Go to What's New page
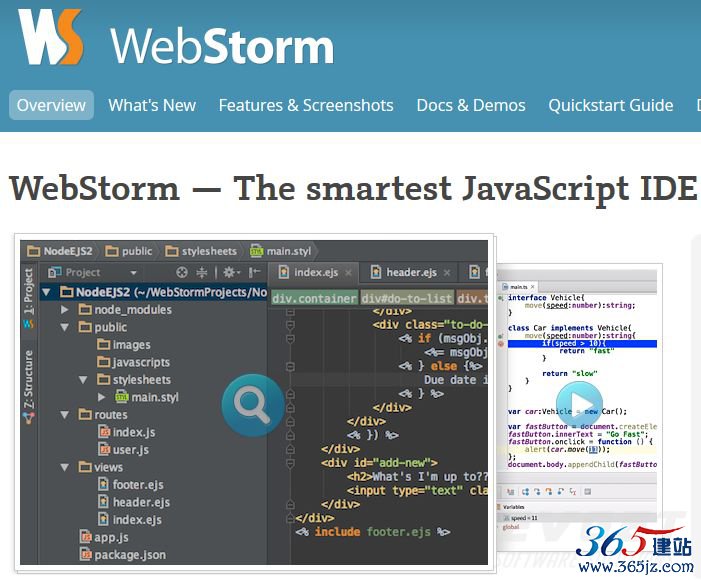 pos(152,105)
